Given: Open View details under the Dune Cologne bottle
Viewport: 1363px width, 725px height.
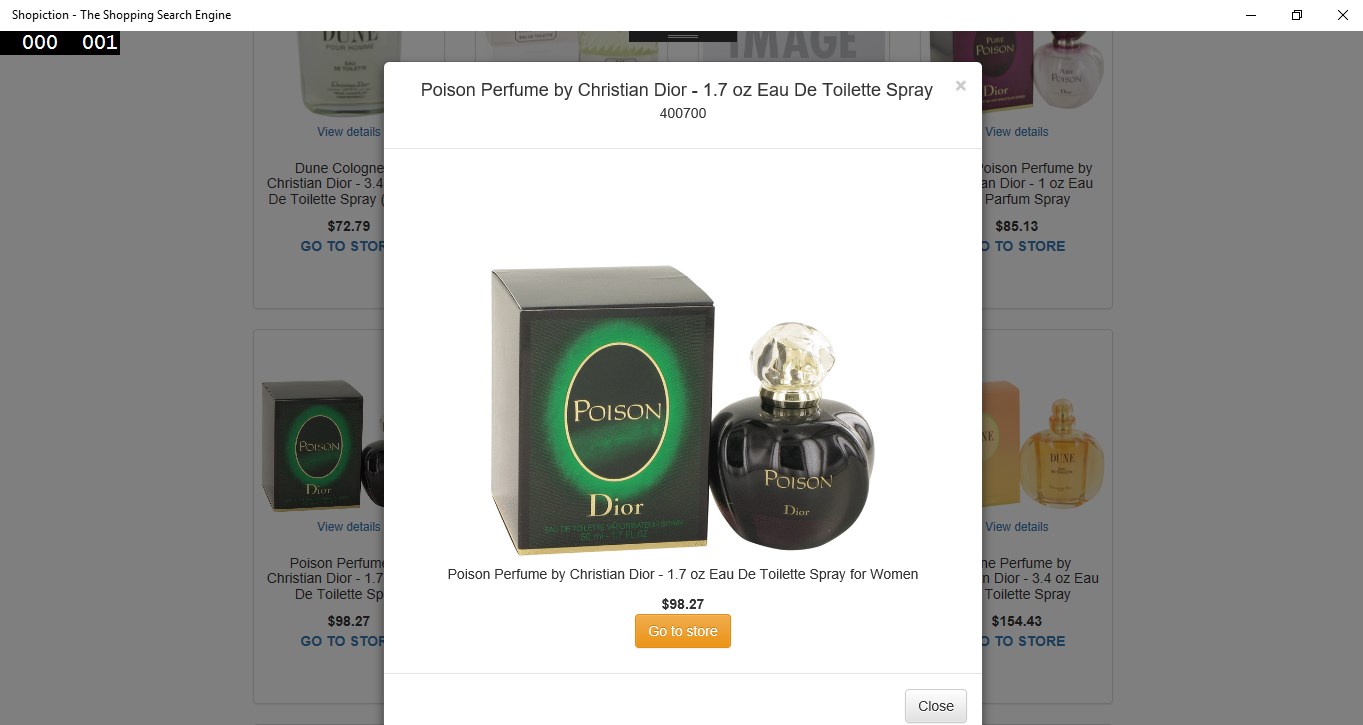Looking at the screenshot, I should click(x=349, y=132).
